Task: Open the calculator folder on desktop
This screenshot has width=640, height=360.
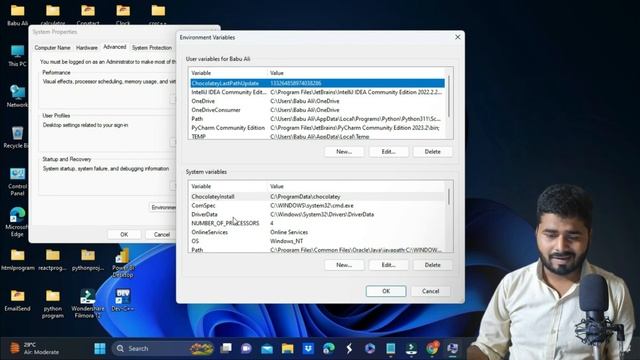Action: [53, 15]
